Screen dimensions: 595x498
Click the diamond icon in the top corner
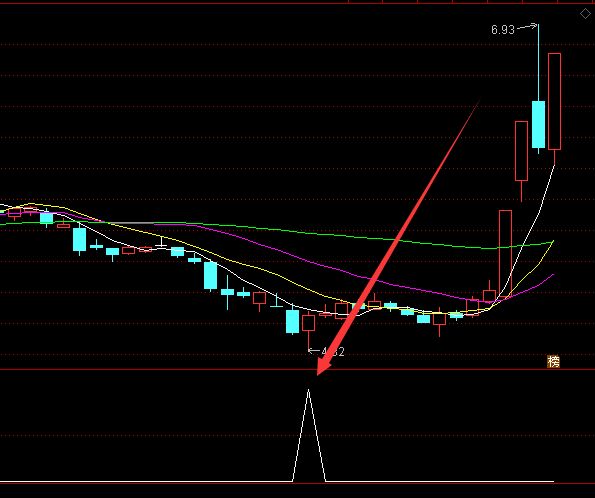pyautogui.click(x=585, y=14)
